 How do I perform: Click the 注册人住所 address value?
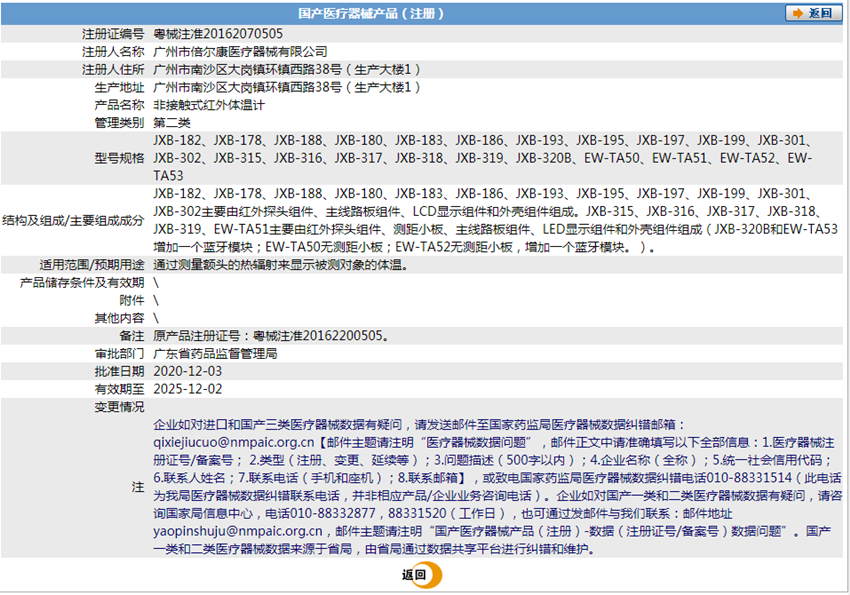pos(287,69)
